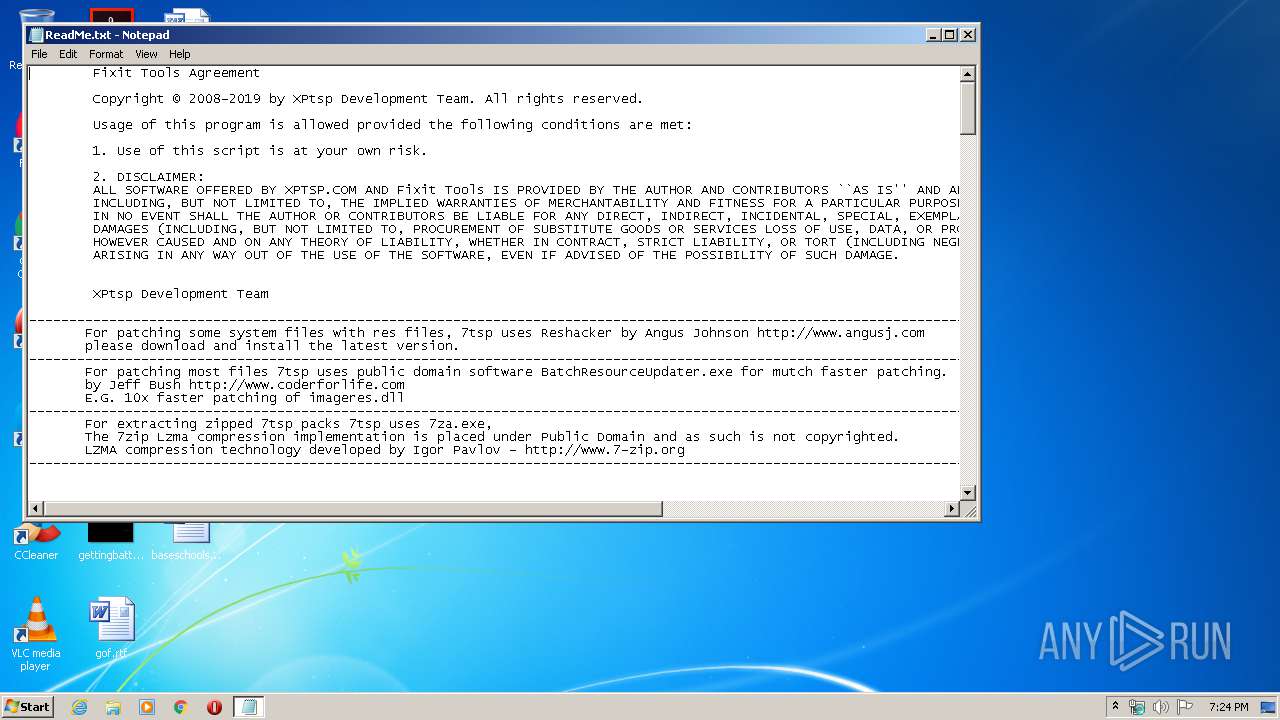Select the gettingbatt... desktop icon
Viewport: 1280px width, 720px height.
[x=111, y=543]
